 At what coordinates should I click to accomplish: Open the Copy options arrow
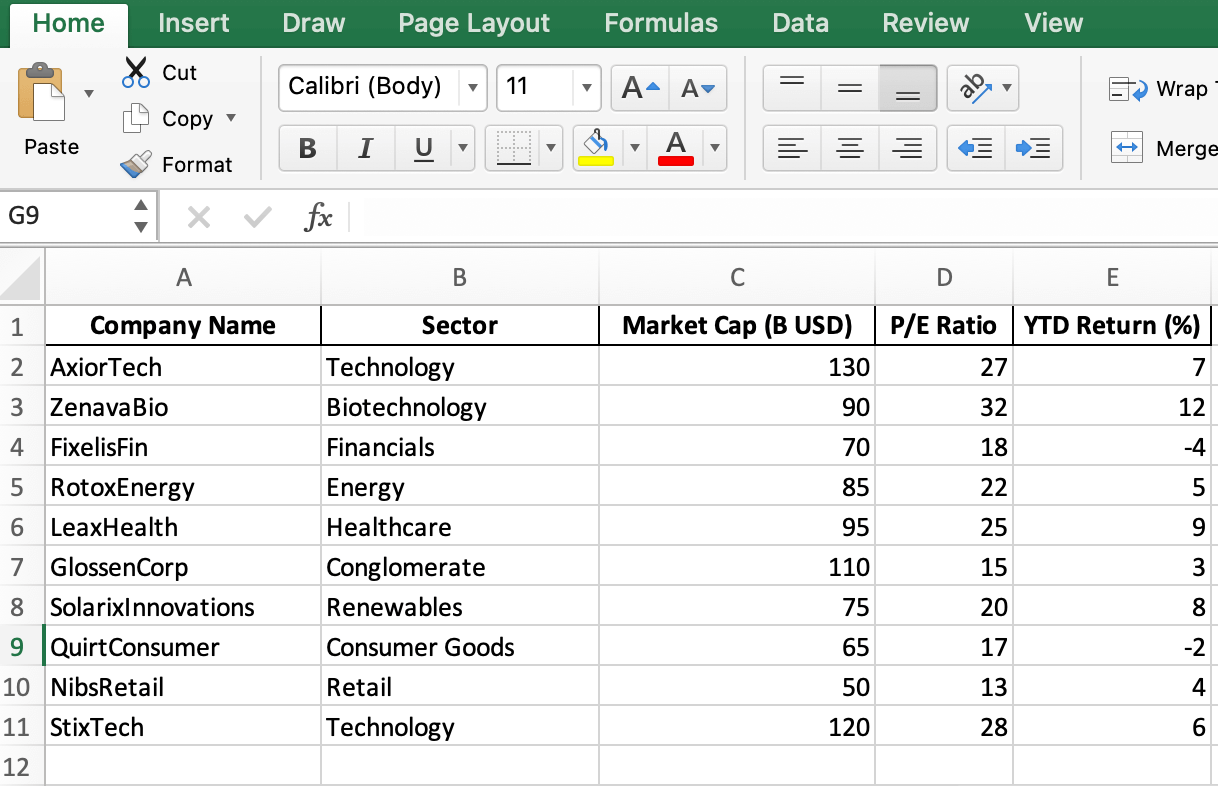pos(231,118)
